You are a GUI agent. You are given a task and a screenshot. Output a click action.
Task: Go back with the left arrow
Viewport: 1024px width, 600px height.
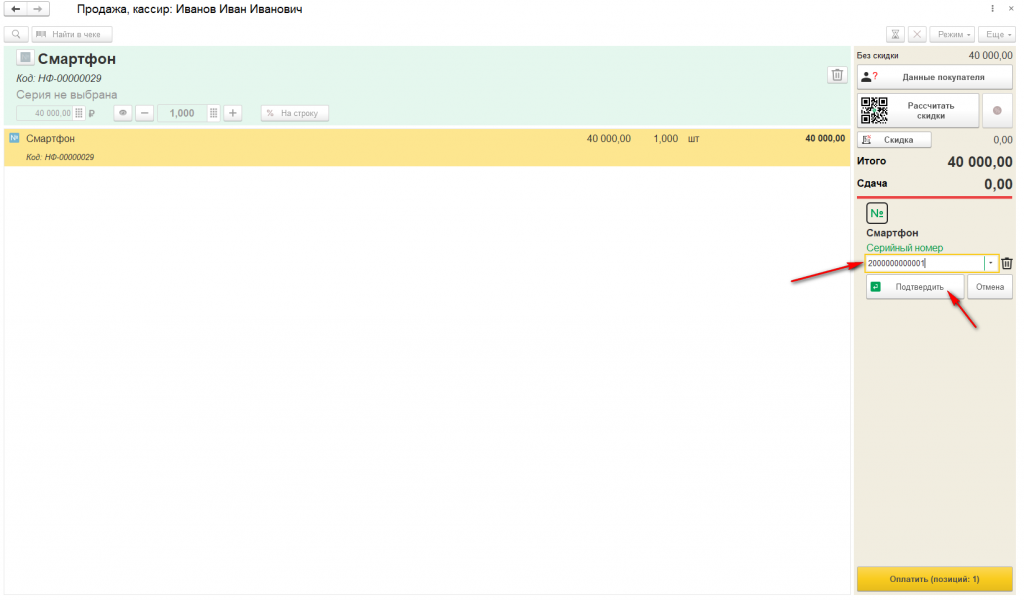coord(16,9)
